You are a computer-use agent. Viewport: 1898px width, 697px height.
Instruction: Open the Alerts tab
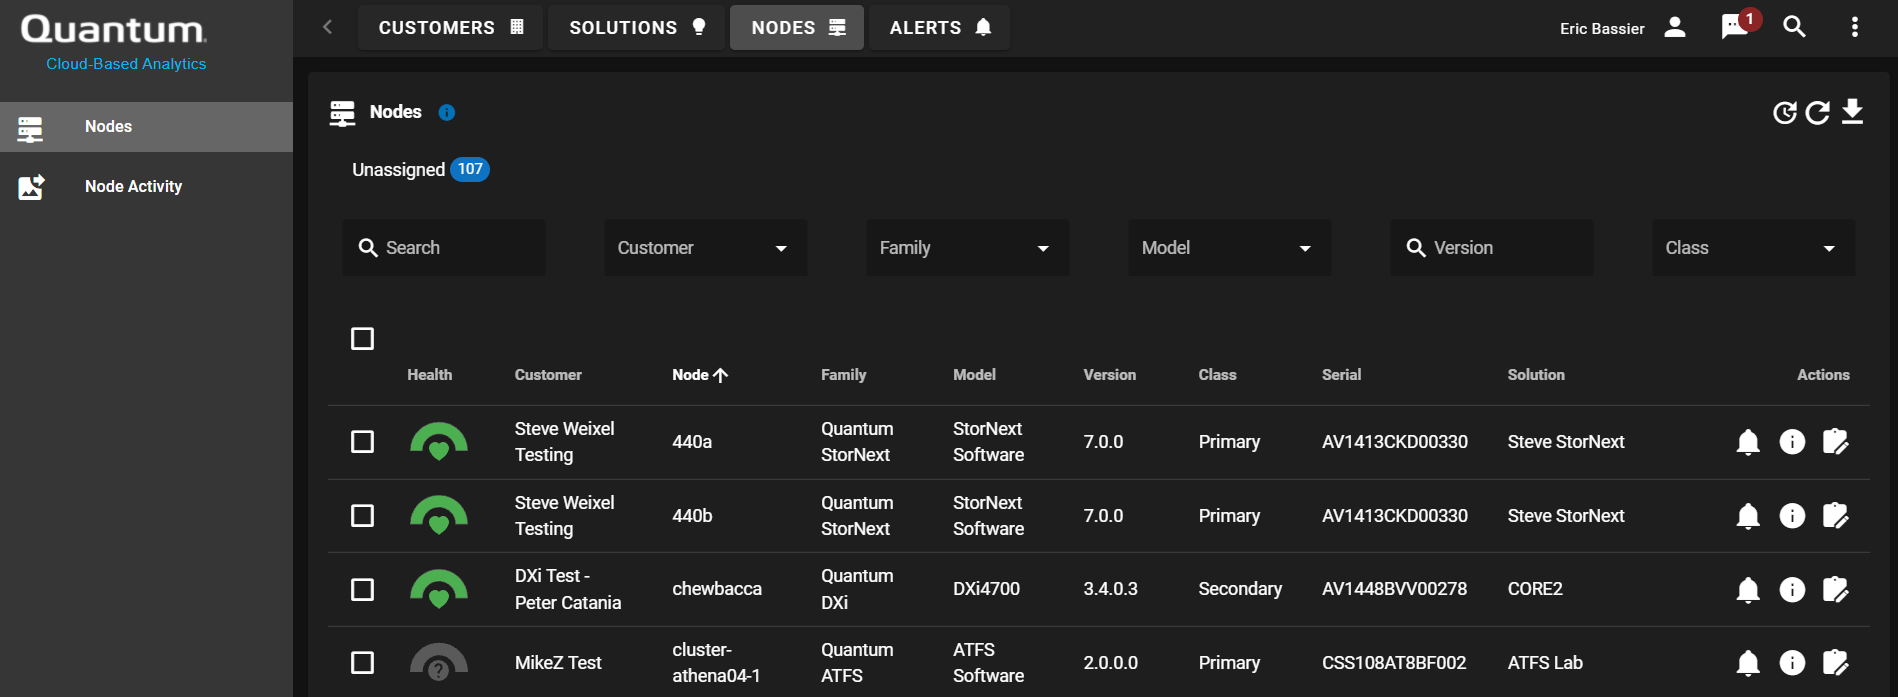click(939, 28)
